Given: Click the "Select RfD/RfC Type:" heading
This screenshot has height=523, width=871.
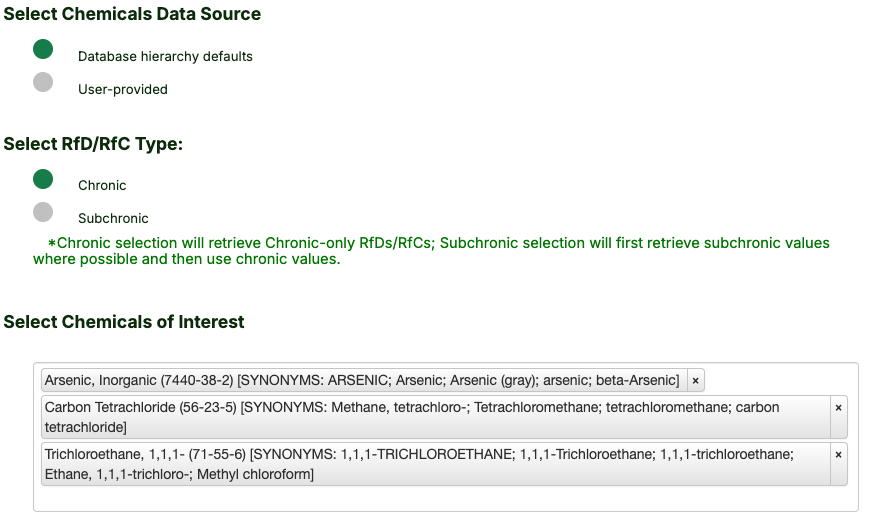Looking at the screenshot, I should click(x=93, y=144).
